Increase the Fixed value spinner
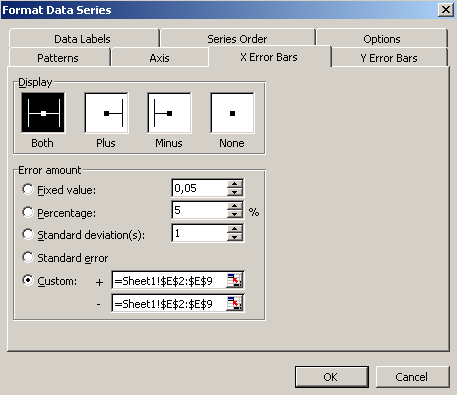The image size is (457, 395). point(235,184)
